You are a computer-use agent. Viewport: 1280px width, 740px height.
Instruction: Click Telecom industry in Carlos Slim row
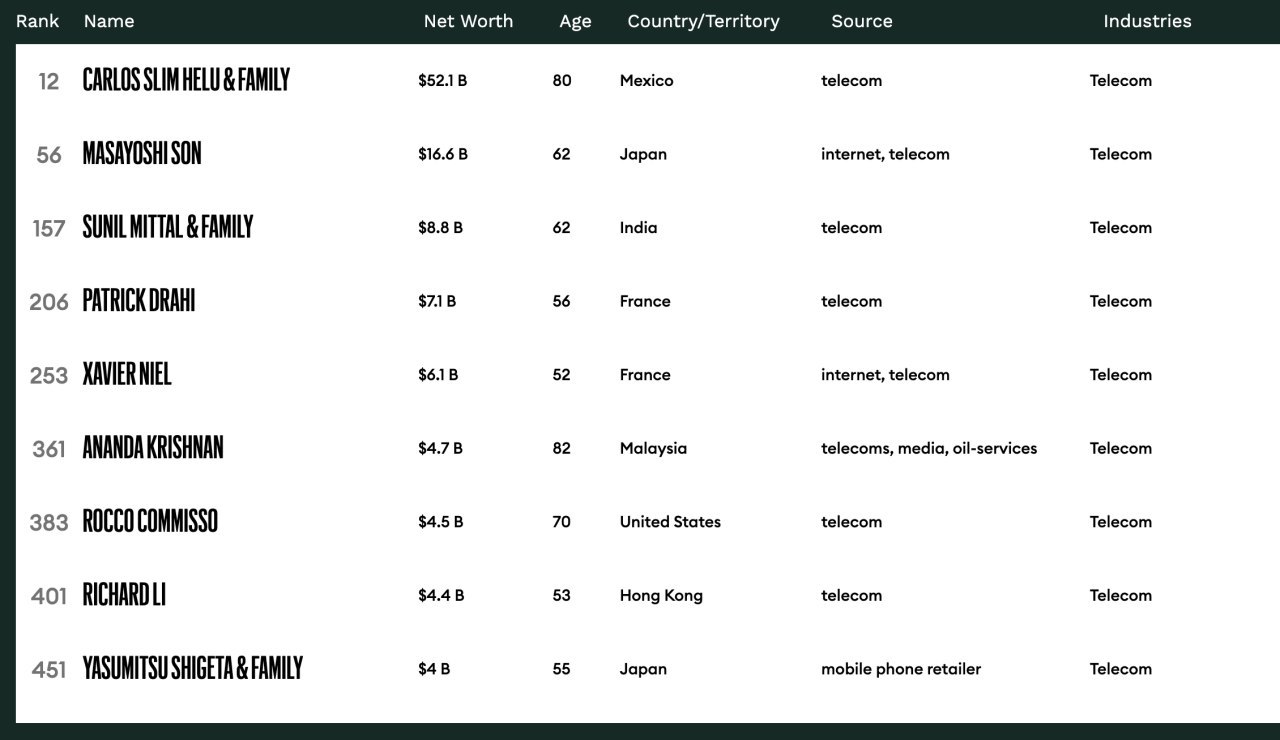coord(1121,80)
